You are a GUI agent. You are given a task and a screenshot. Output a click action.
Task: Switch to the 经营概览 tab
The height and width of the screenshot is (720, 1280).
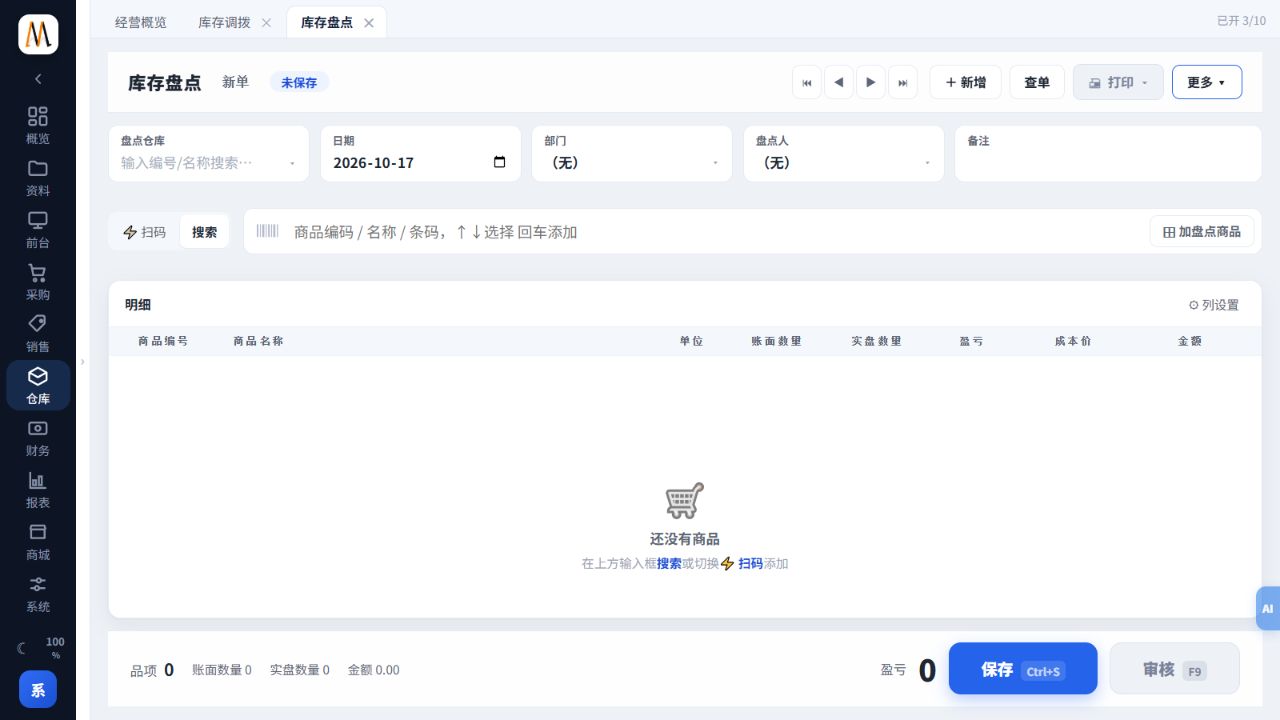[x=141, y=22]
